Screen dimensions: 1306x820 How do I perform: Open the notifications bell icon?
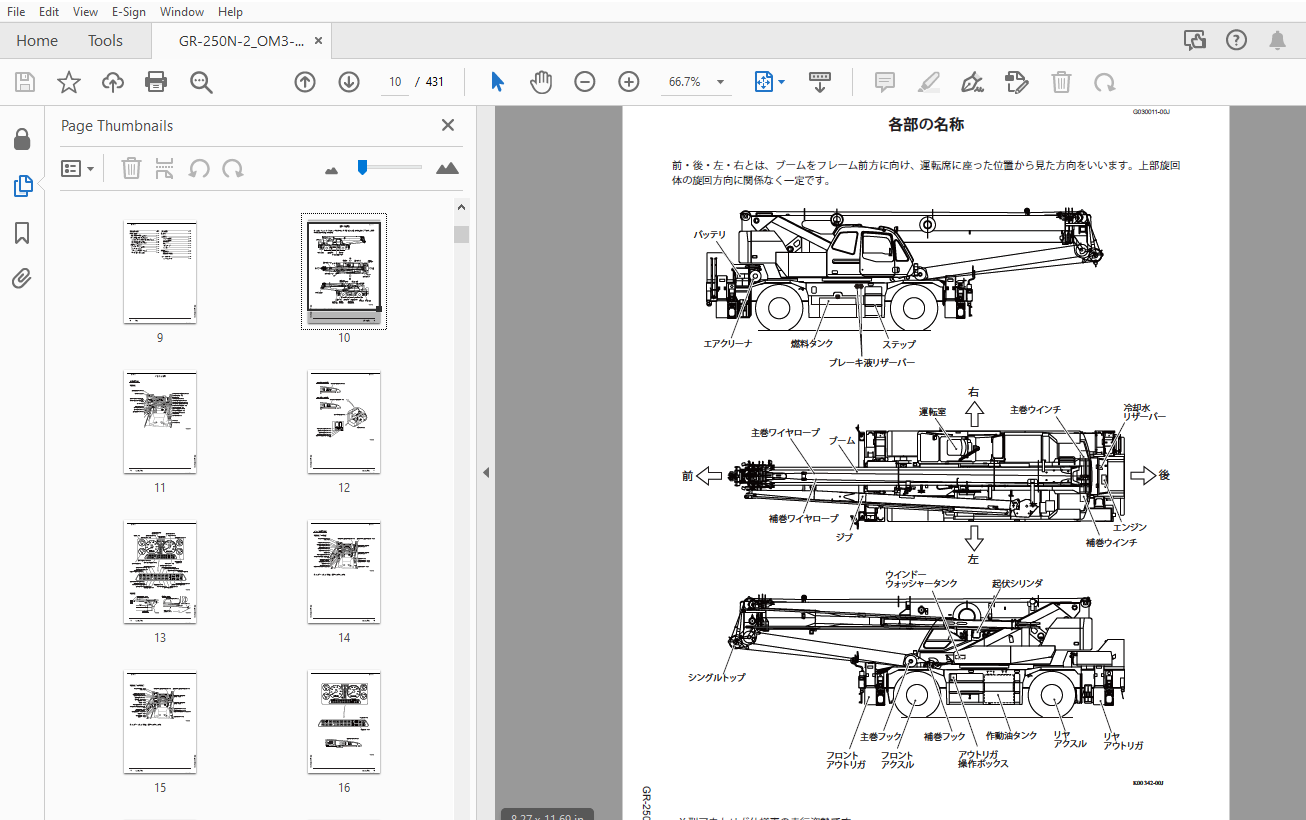(1277, 40)
